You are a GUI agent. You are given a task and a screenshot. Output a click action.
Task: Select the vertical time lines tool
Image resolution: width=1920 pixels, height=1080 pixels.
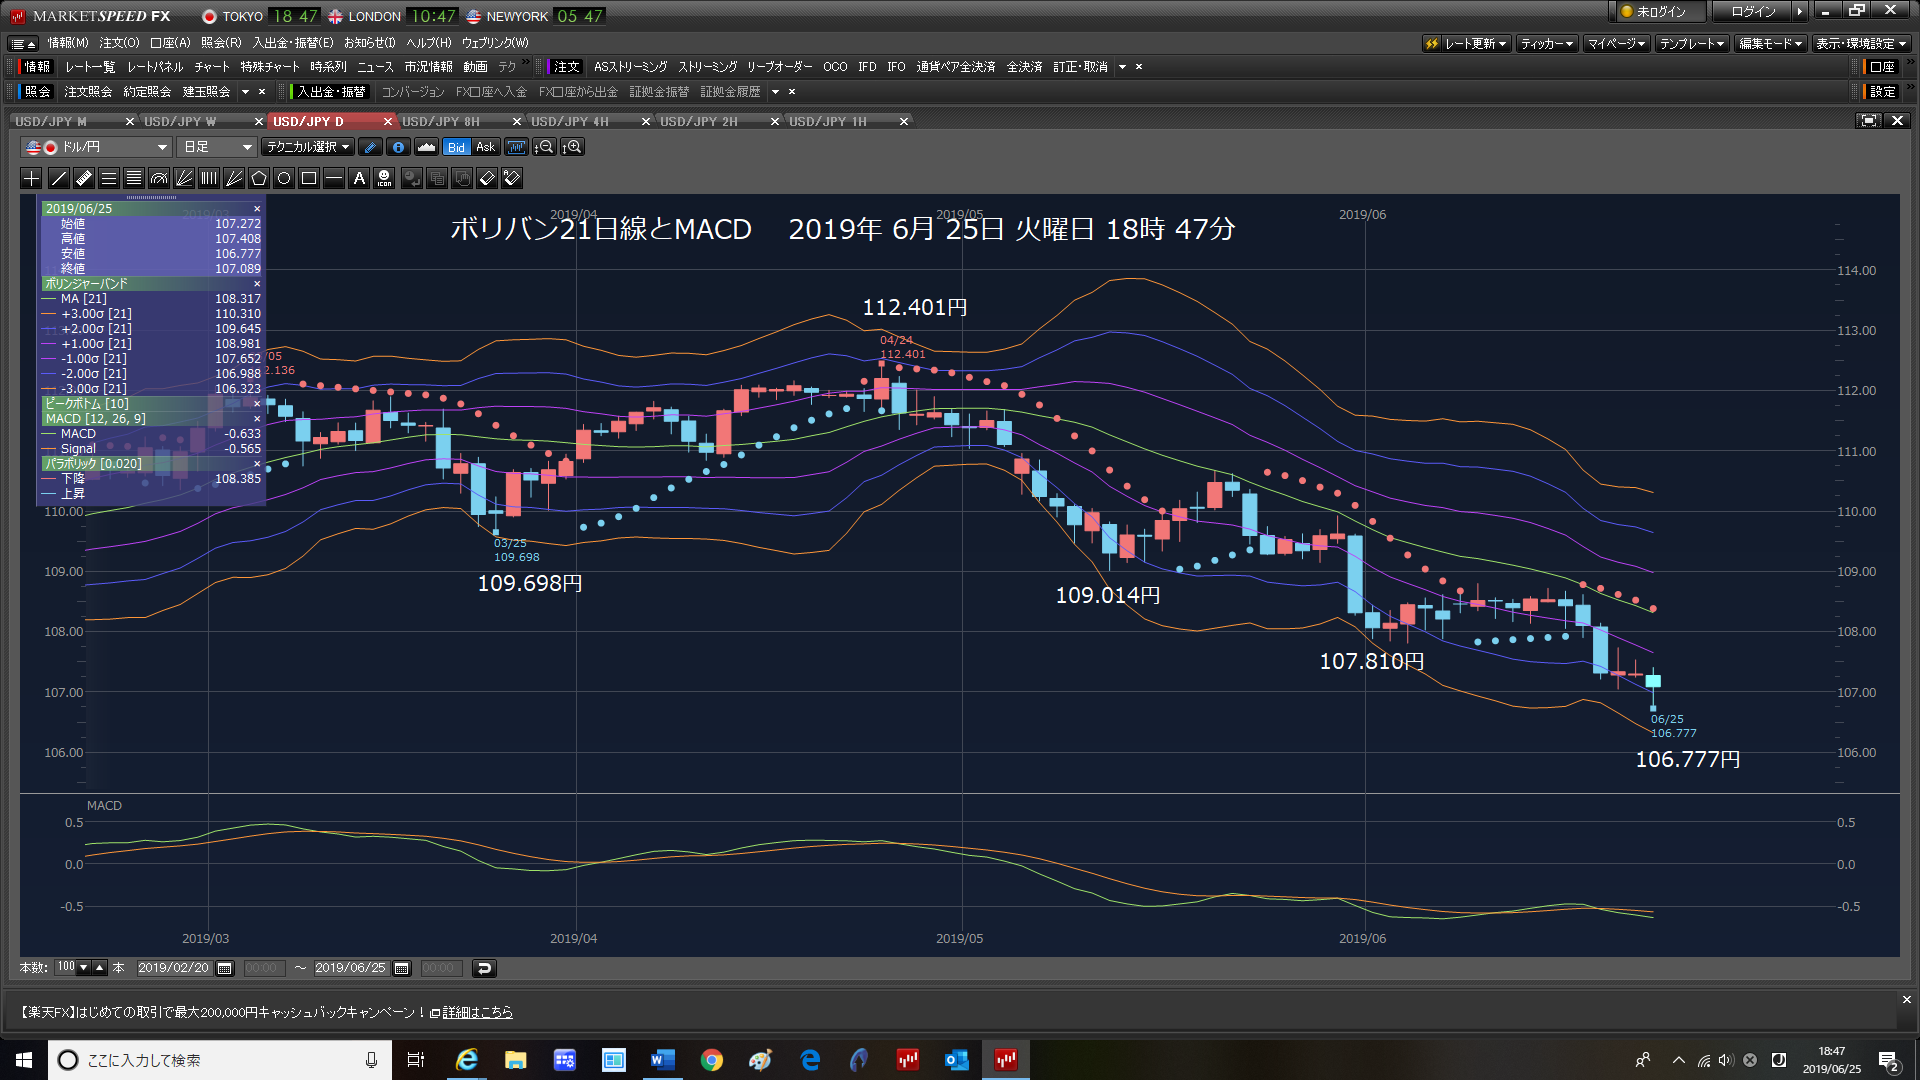coord(209,178)
